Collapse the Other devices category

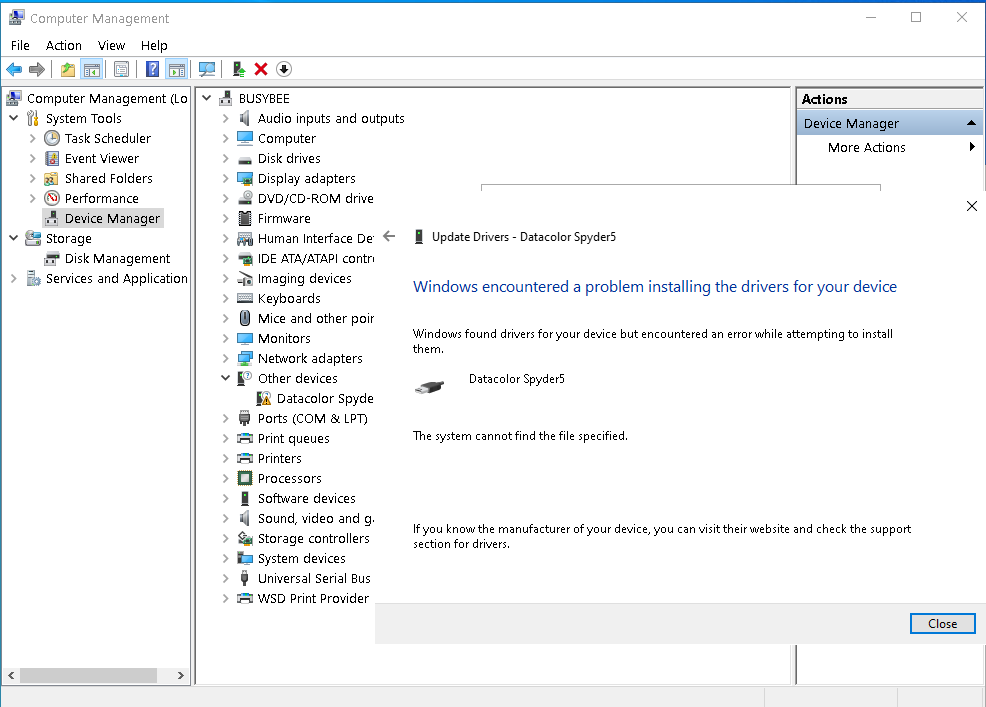pyautogui.click(x=225, y=378)
